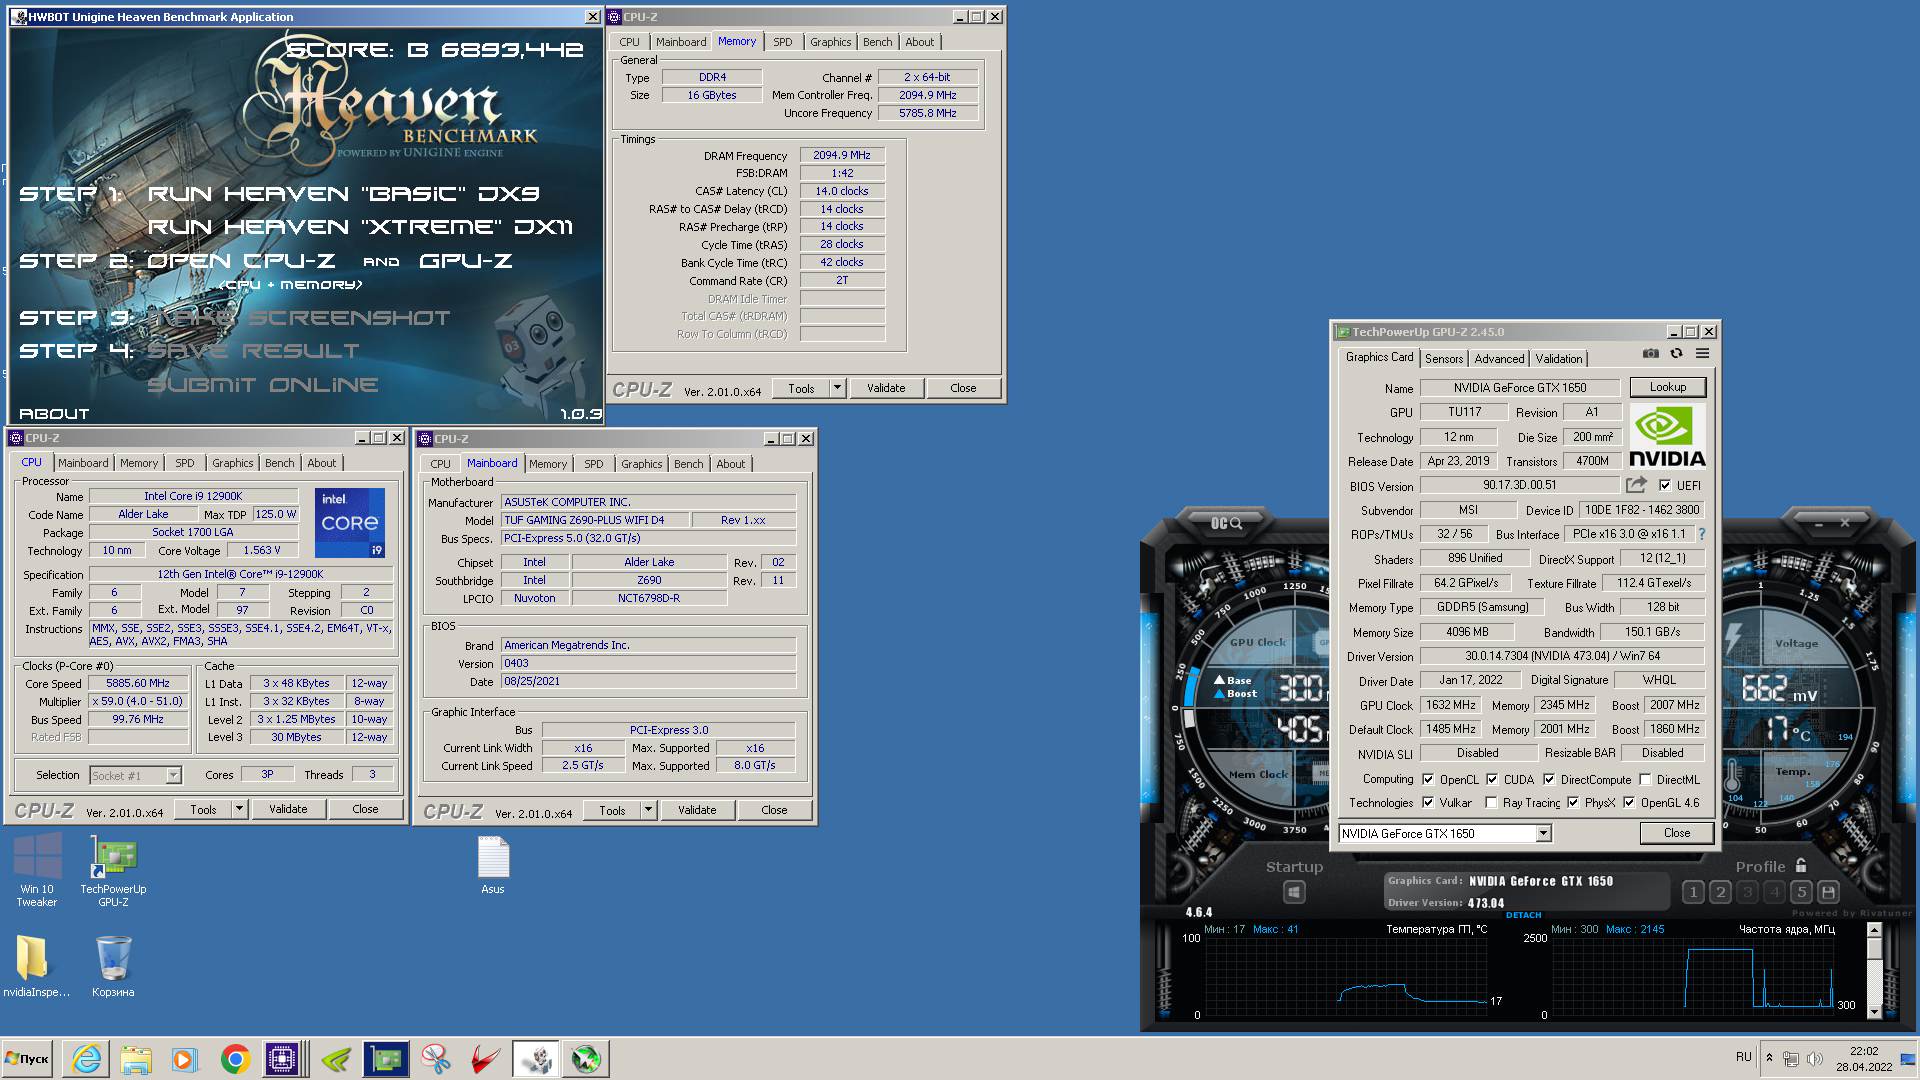
Task: Click the bus interface question mark help
Action: 1701,534
